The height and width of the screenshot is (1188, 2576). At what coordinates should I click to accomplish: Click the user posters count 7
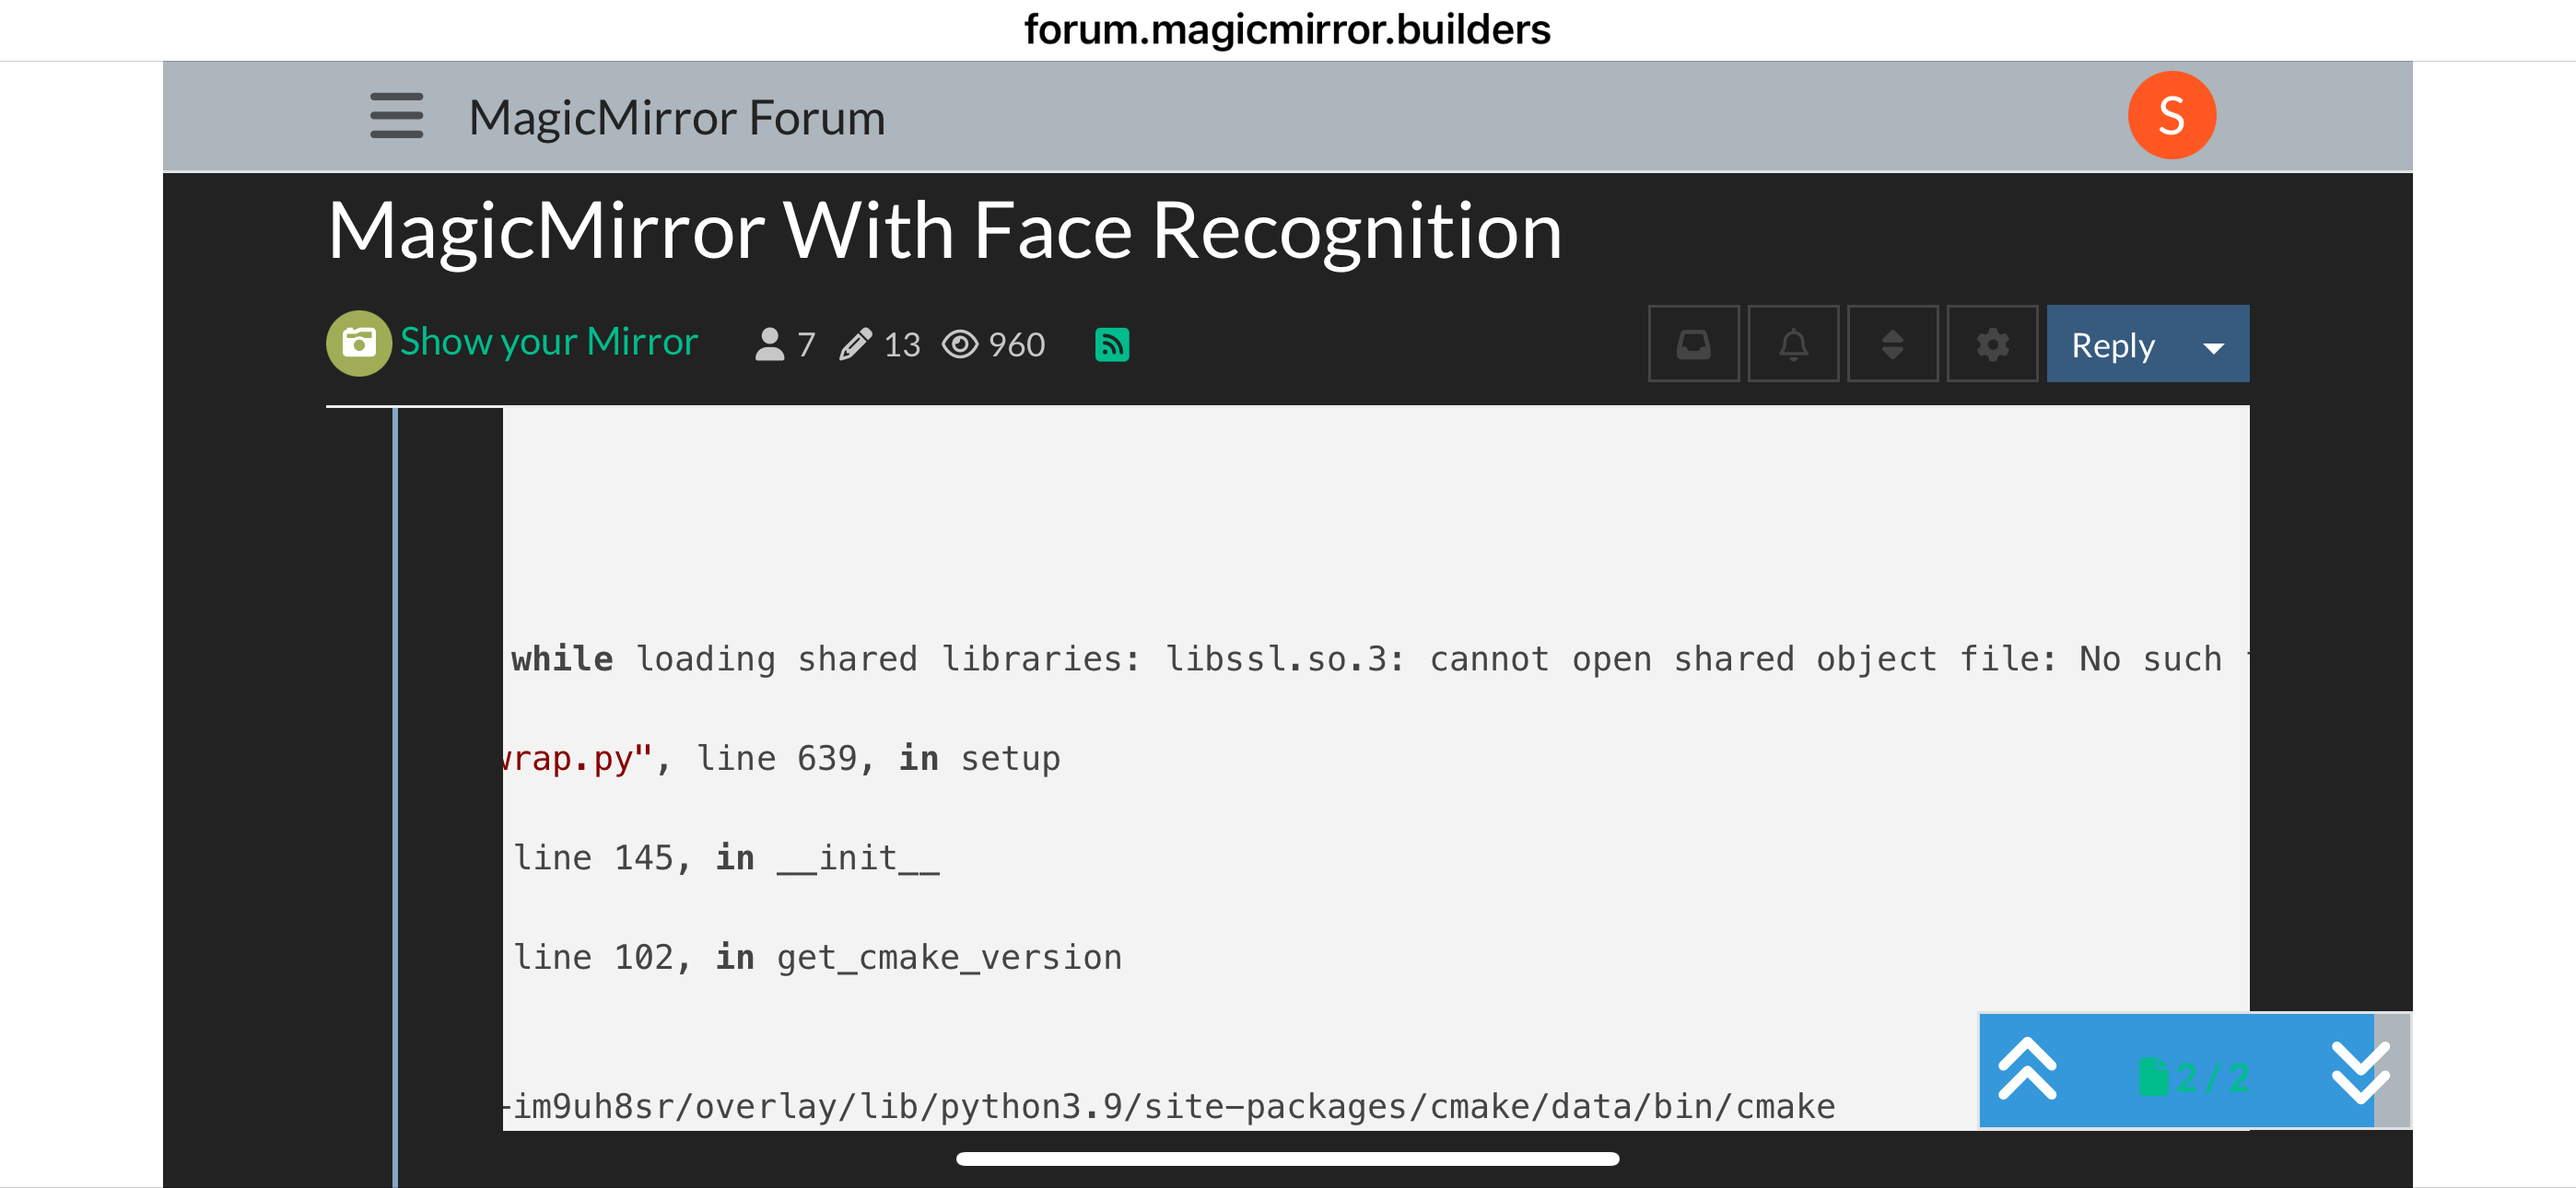(785, 345)
